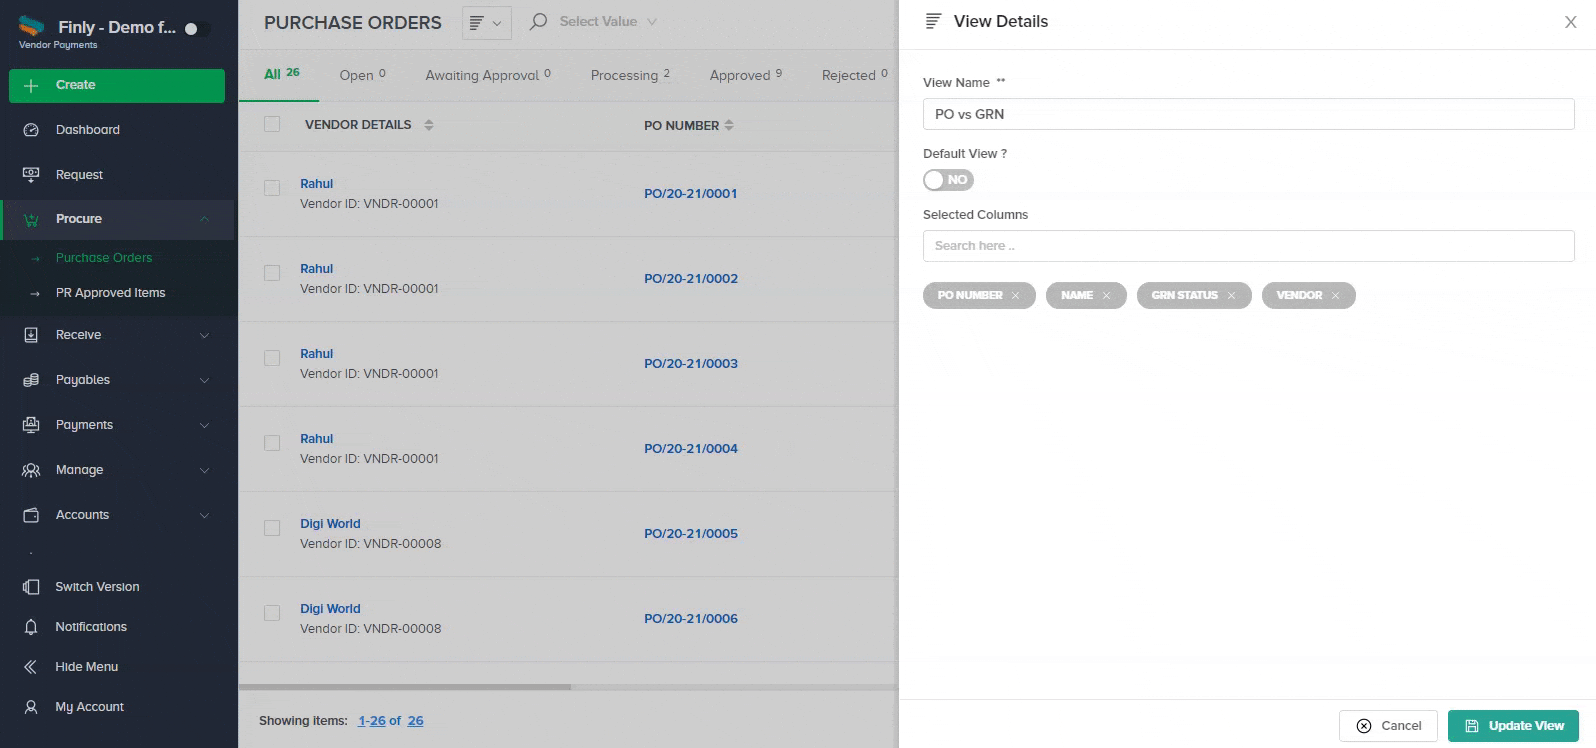This screenshot has width=1596, height=748.
Task: Remove the VENDOR column chip
Action: pyautogui.click(x=1335, y=296)
